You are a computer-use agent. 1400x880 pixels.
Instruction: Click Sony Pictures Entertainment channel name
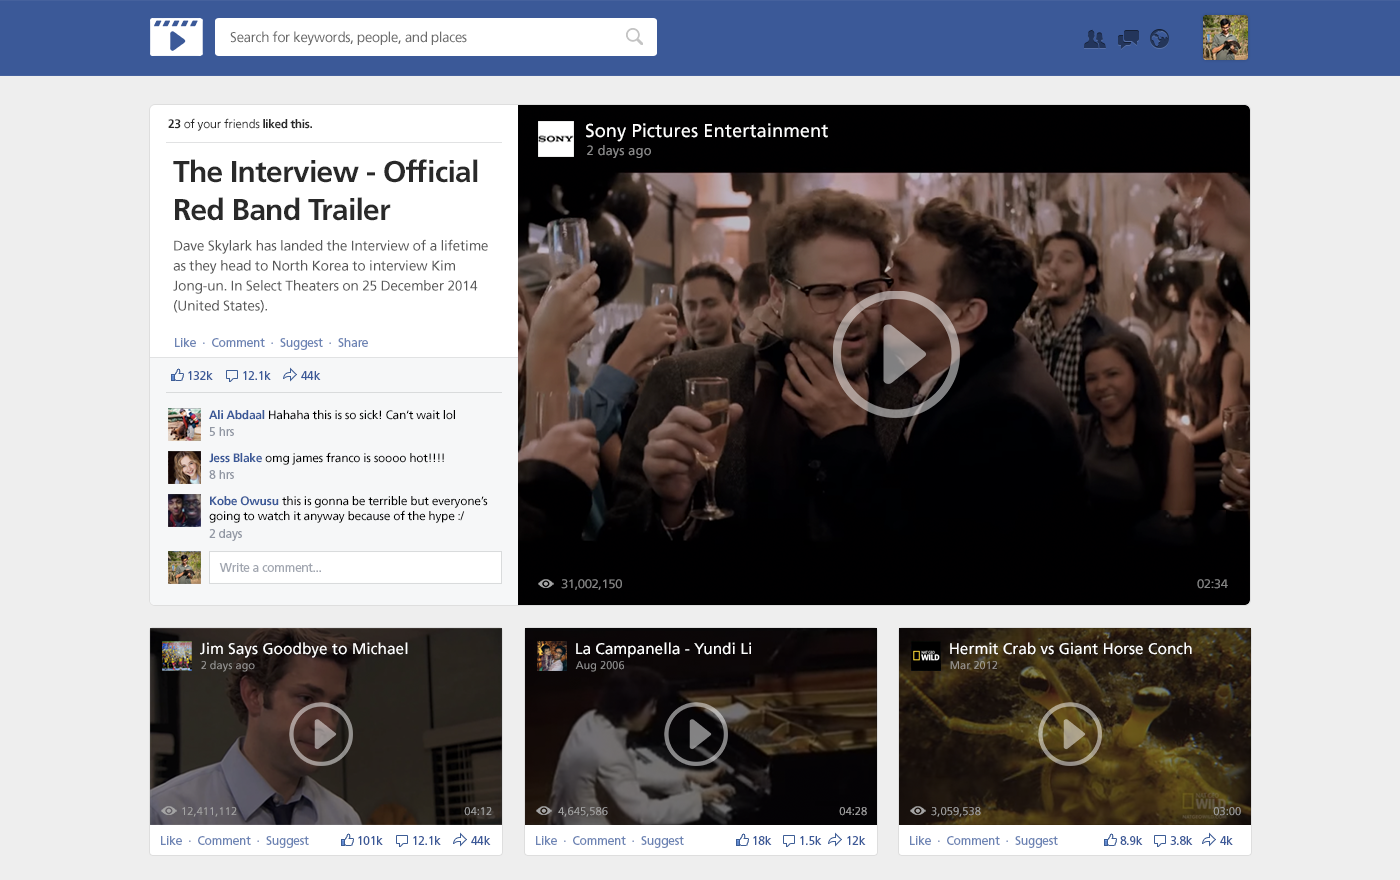coord(706,131)
